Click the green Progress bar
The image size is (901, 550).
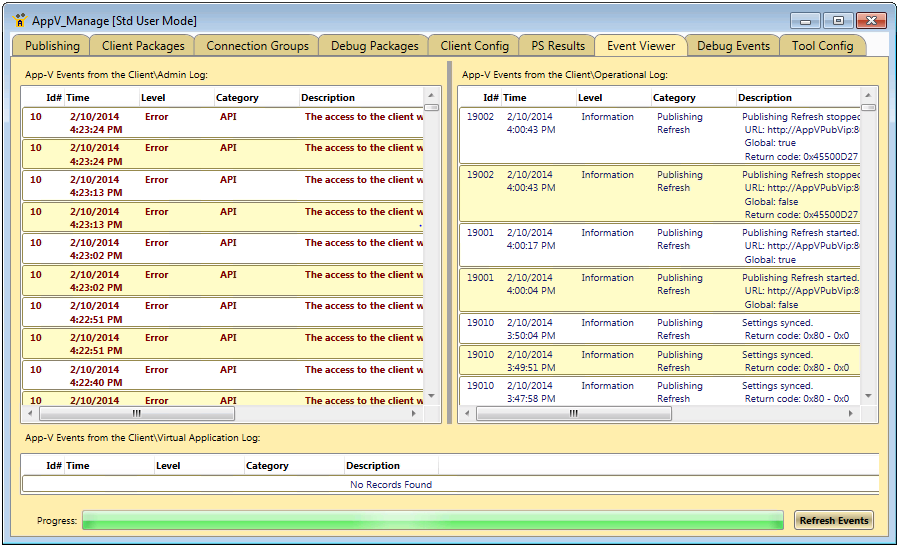point(433,521)
